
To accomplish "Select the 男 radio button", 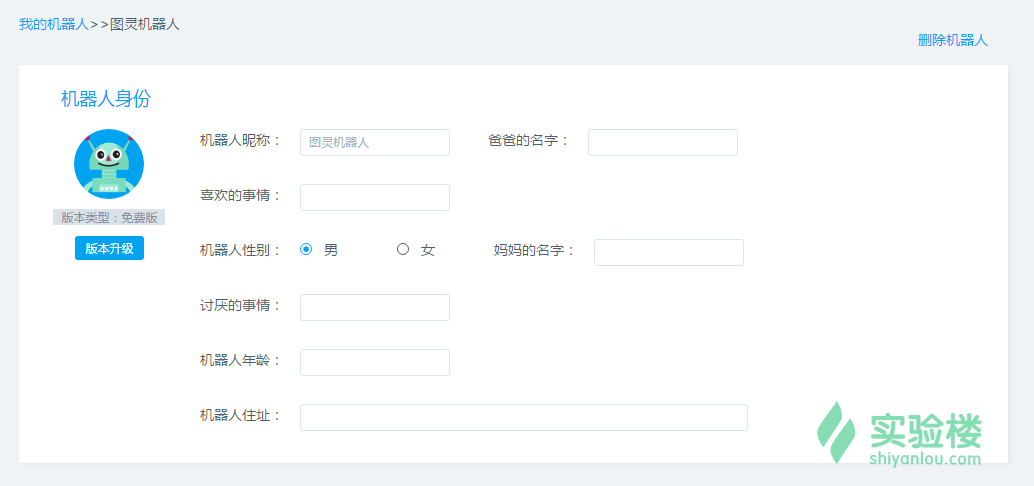I will point(306,250).
